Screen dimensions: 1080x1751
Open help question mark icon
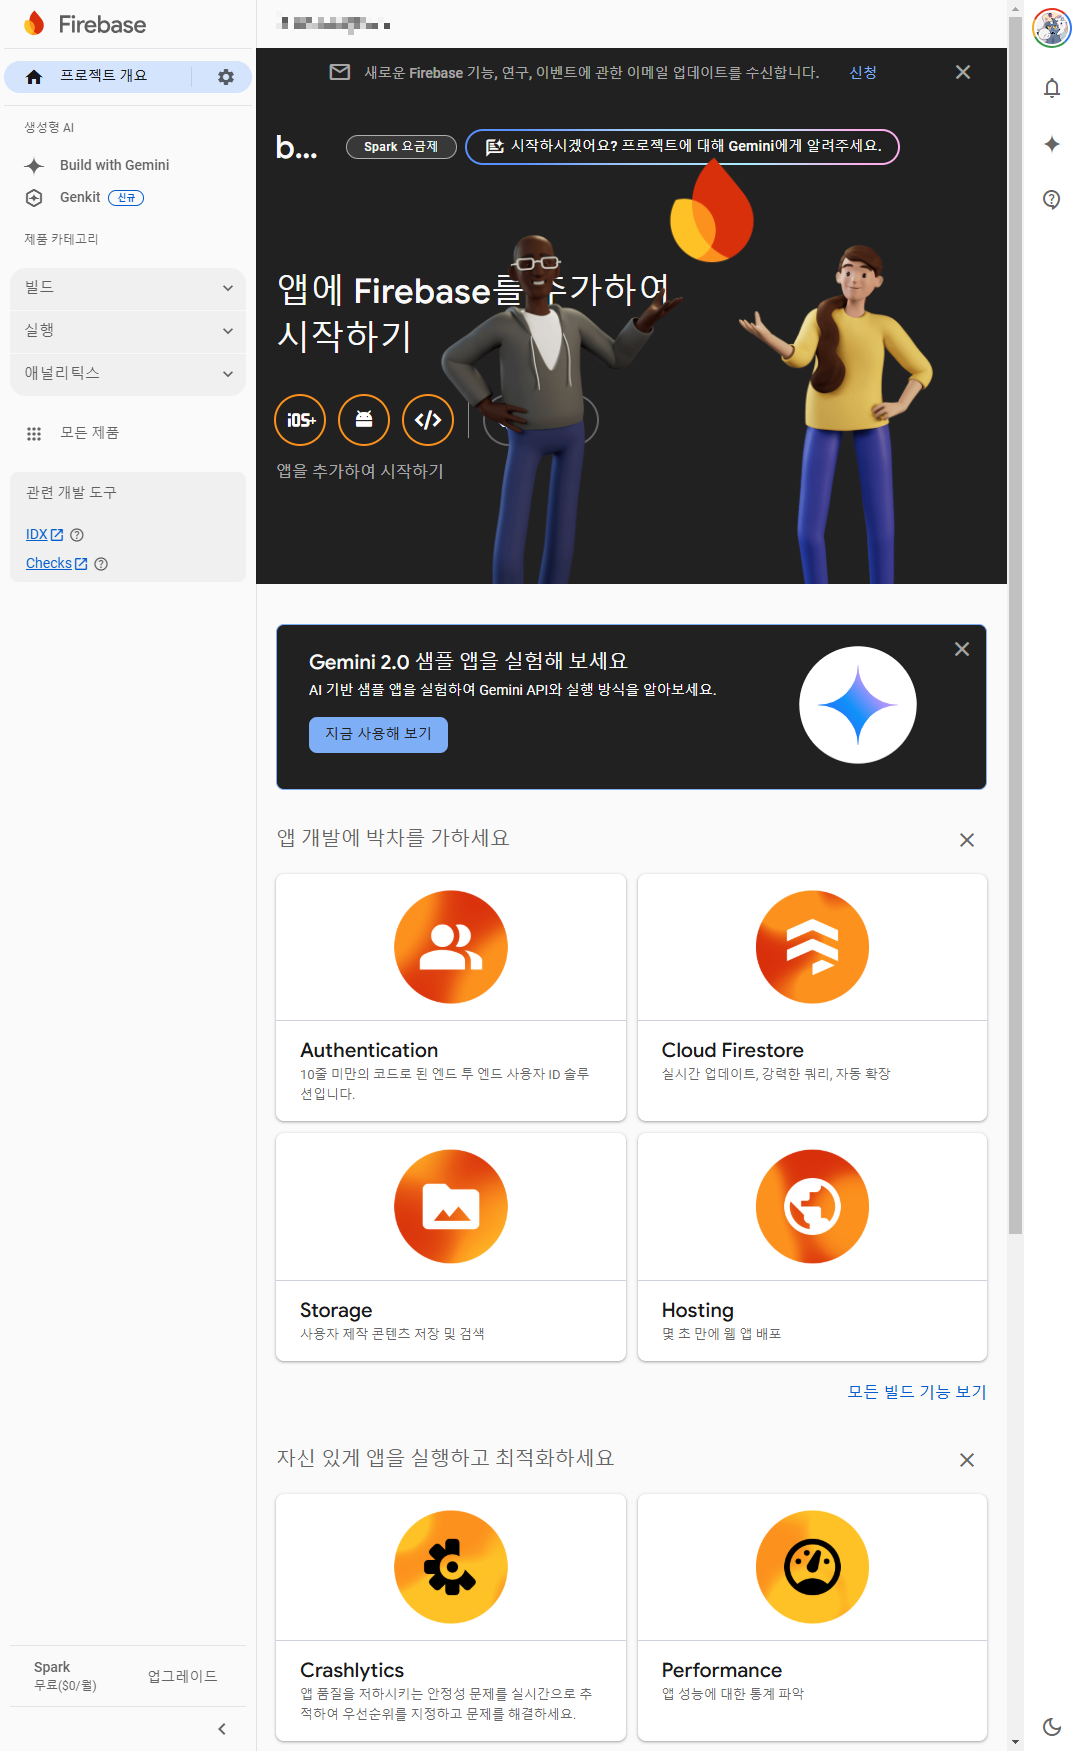(1052, 199)
